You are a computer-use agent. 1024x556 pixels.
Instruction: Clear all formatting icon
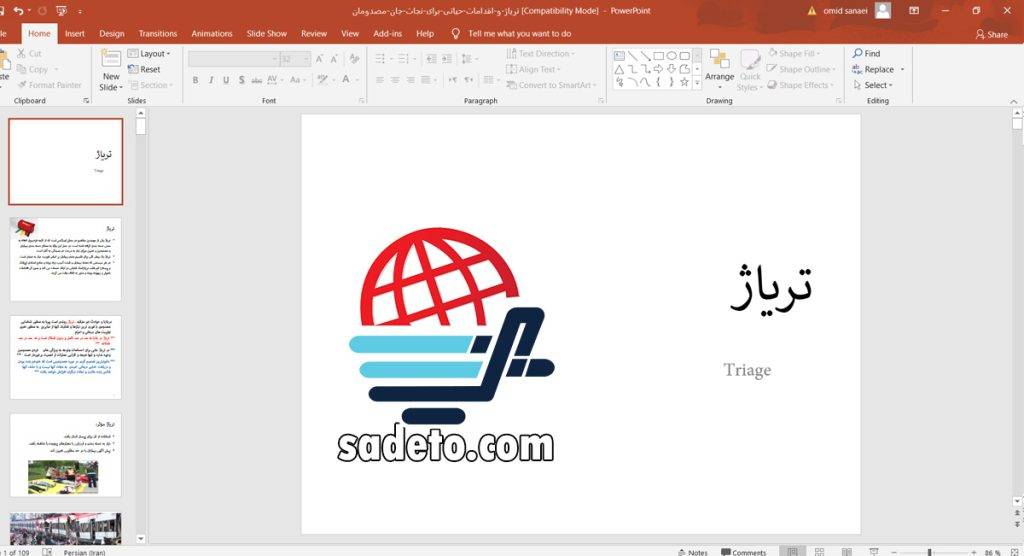[x=355, y=59]
